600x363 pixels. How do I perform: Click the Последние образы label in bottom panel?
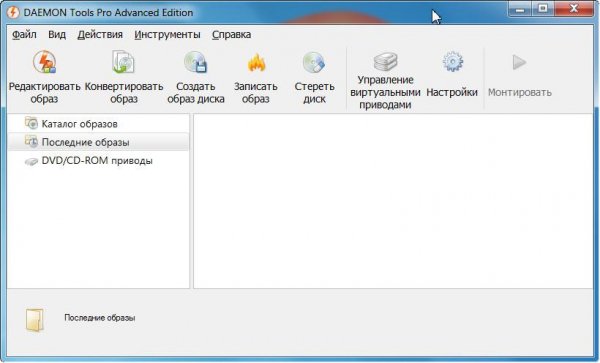[x=99, y=318]
